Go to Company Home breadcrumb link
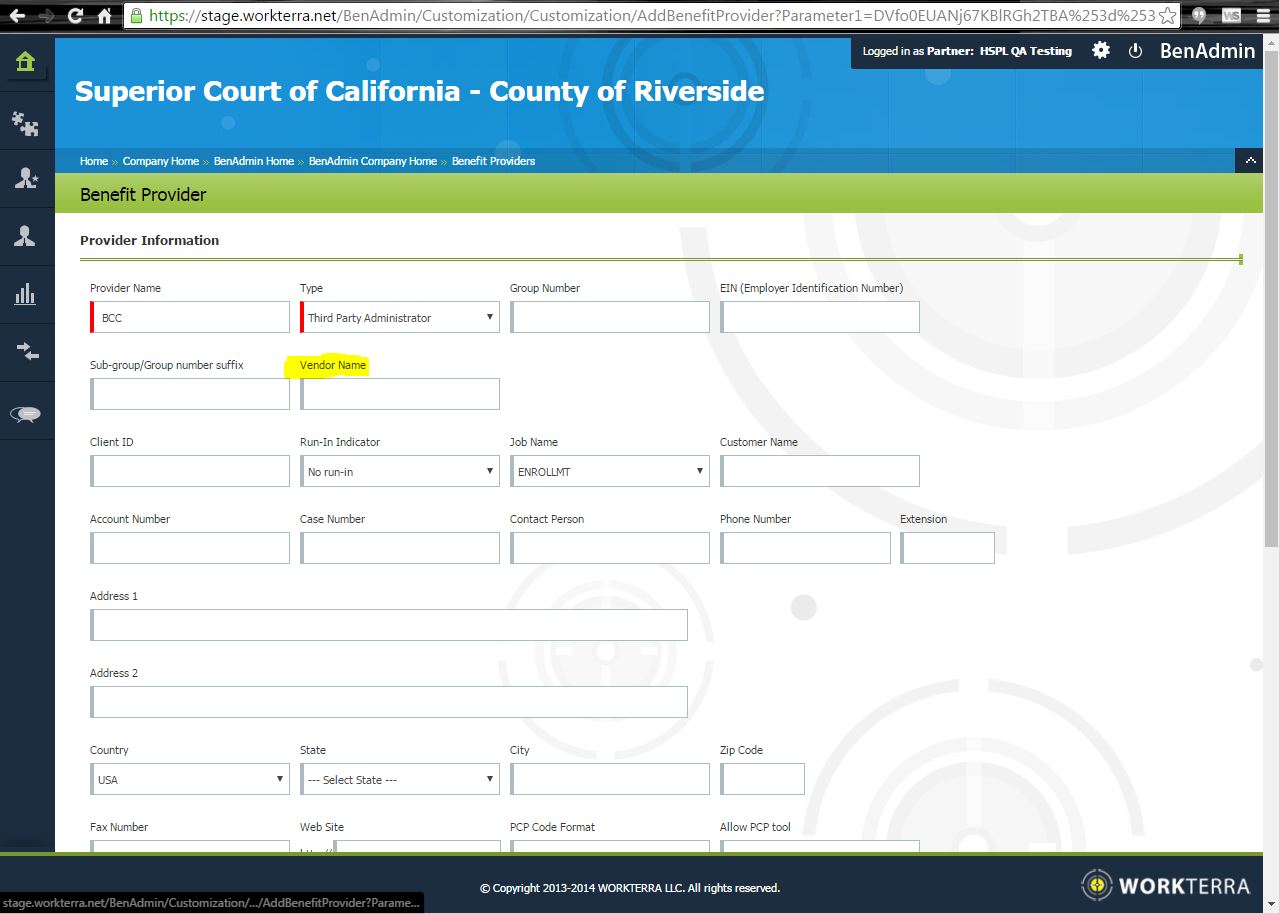The width and height of the screenshot is (1279, 914). coord(160,161)
